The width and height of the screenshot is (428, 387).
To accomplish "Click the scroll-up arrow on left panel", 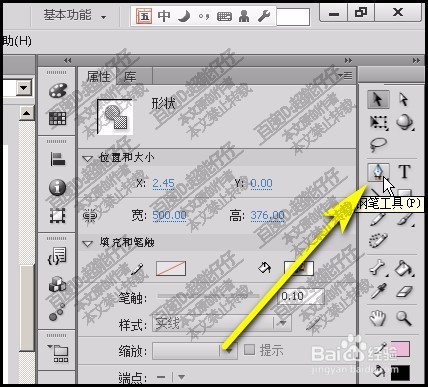I will click(26, 114).
